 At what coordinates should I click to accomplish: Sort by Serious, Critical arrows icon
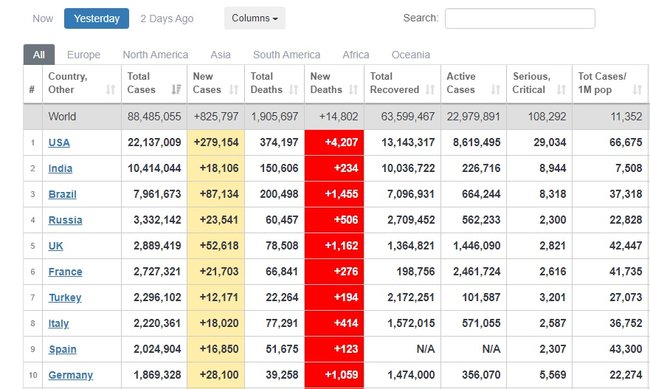click(x=561, y=90)
